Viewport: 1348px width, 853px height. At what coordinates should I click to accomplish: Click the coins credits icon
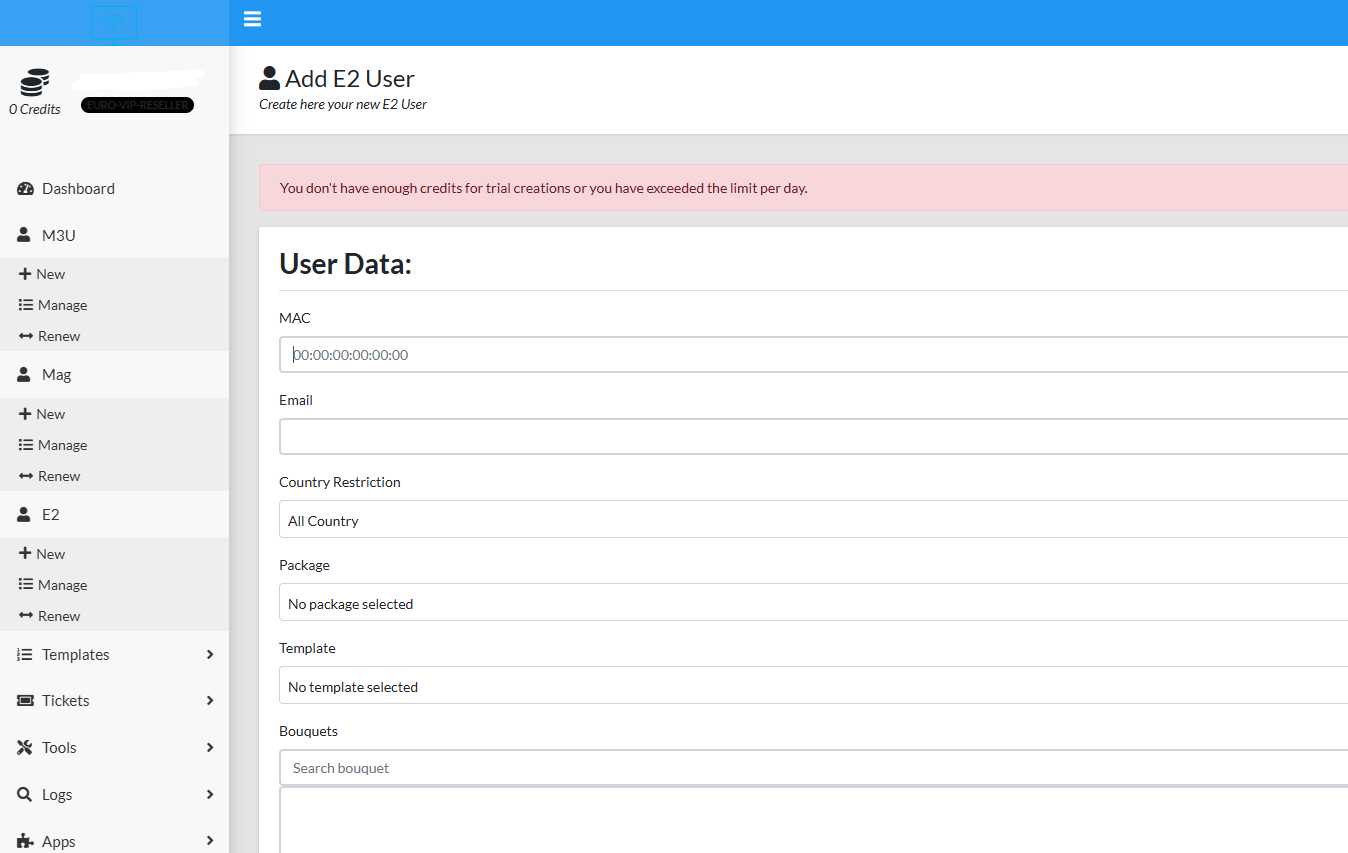pyautogui.click(x=35, y=83)
